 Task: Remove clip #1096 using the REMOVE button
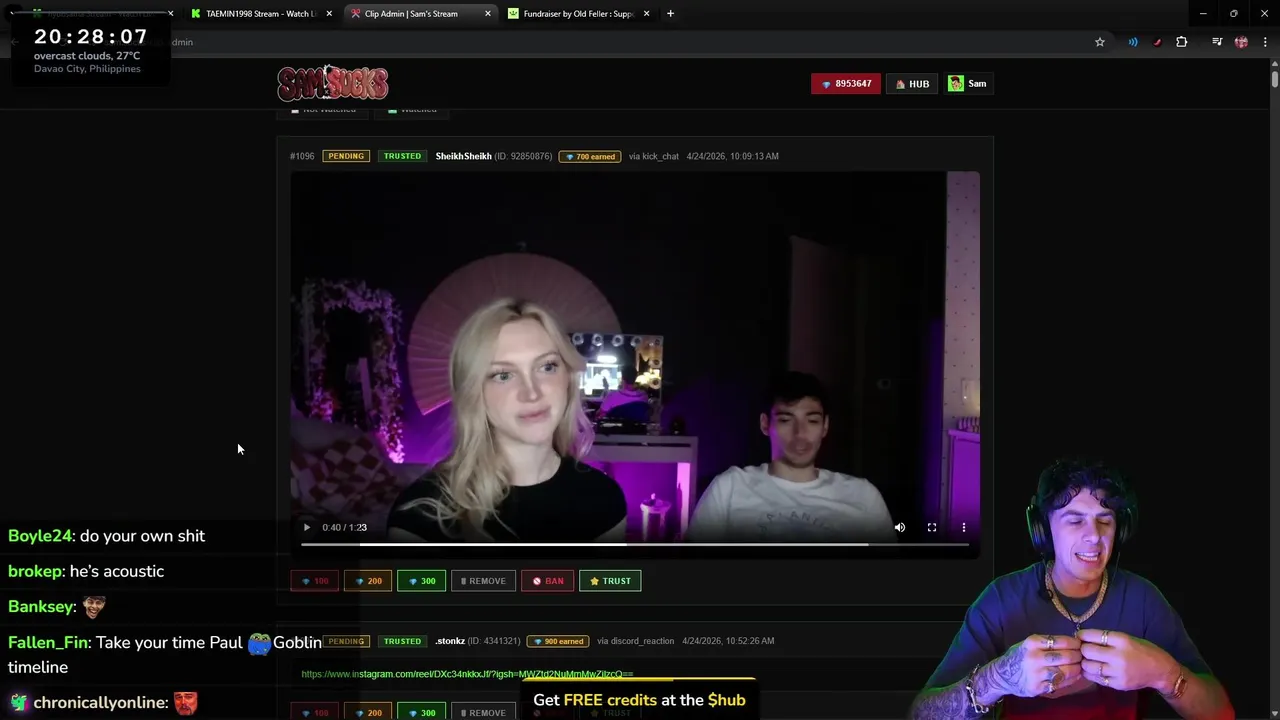click(x=483, y=581)
